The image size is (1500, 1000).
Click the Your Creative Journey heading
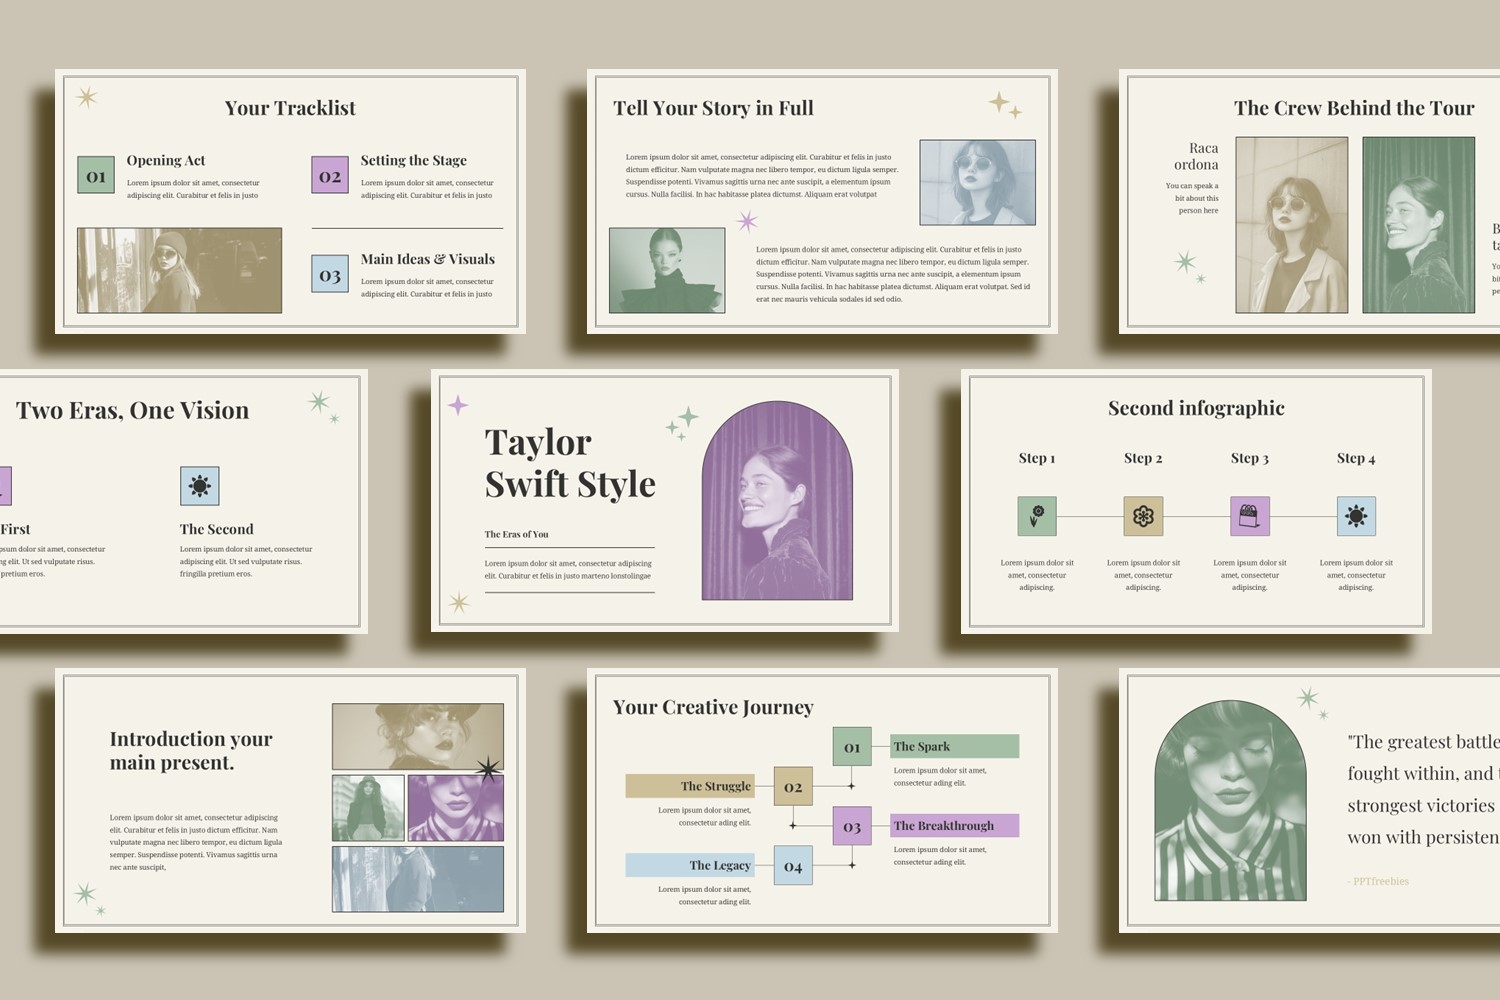click(x=713, y=707)
